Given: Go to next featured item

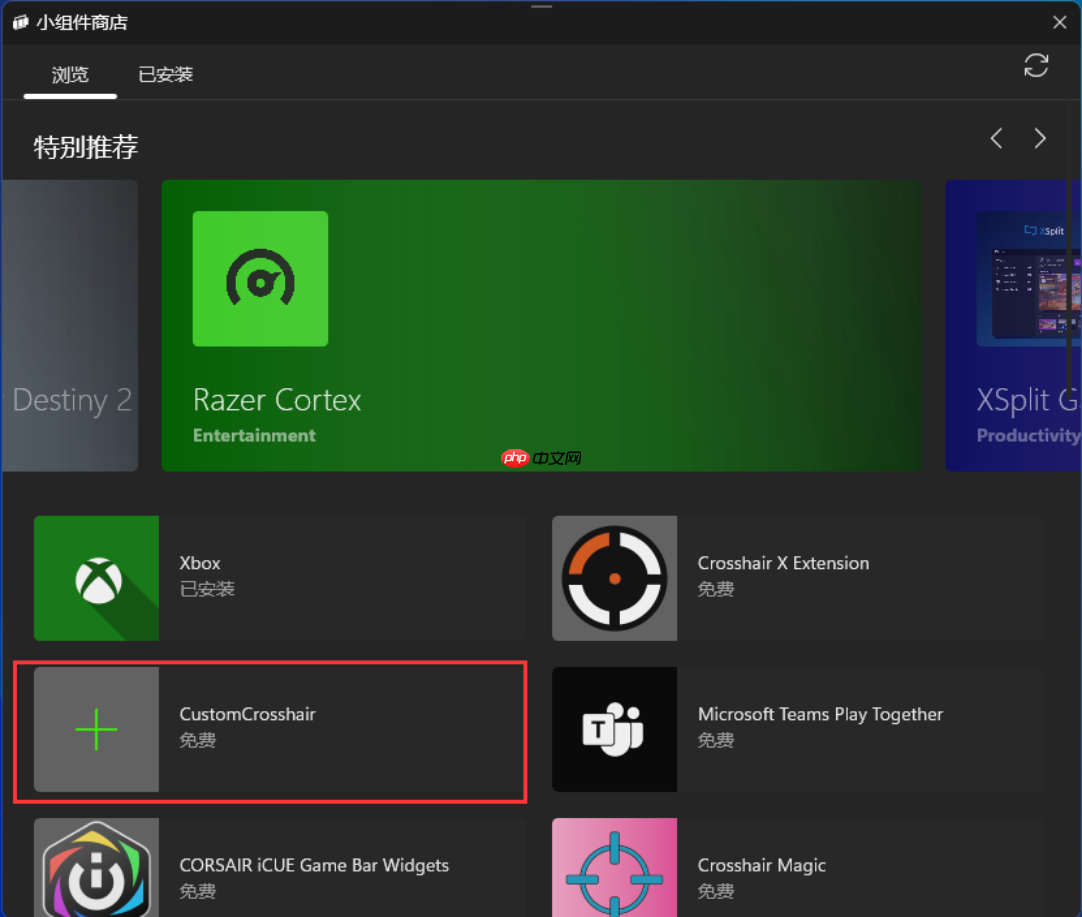Looking at the screenshot, I should coord(1040,139).
